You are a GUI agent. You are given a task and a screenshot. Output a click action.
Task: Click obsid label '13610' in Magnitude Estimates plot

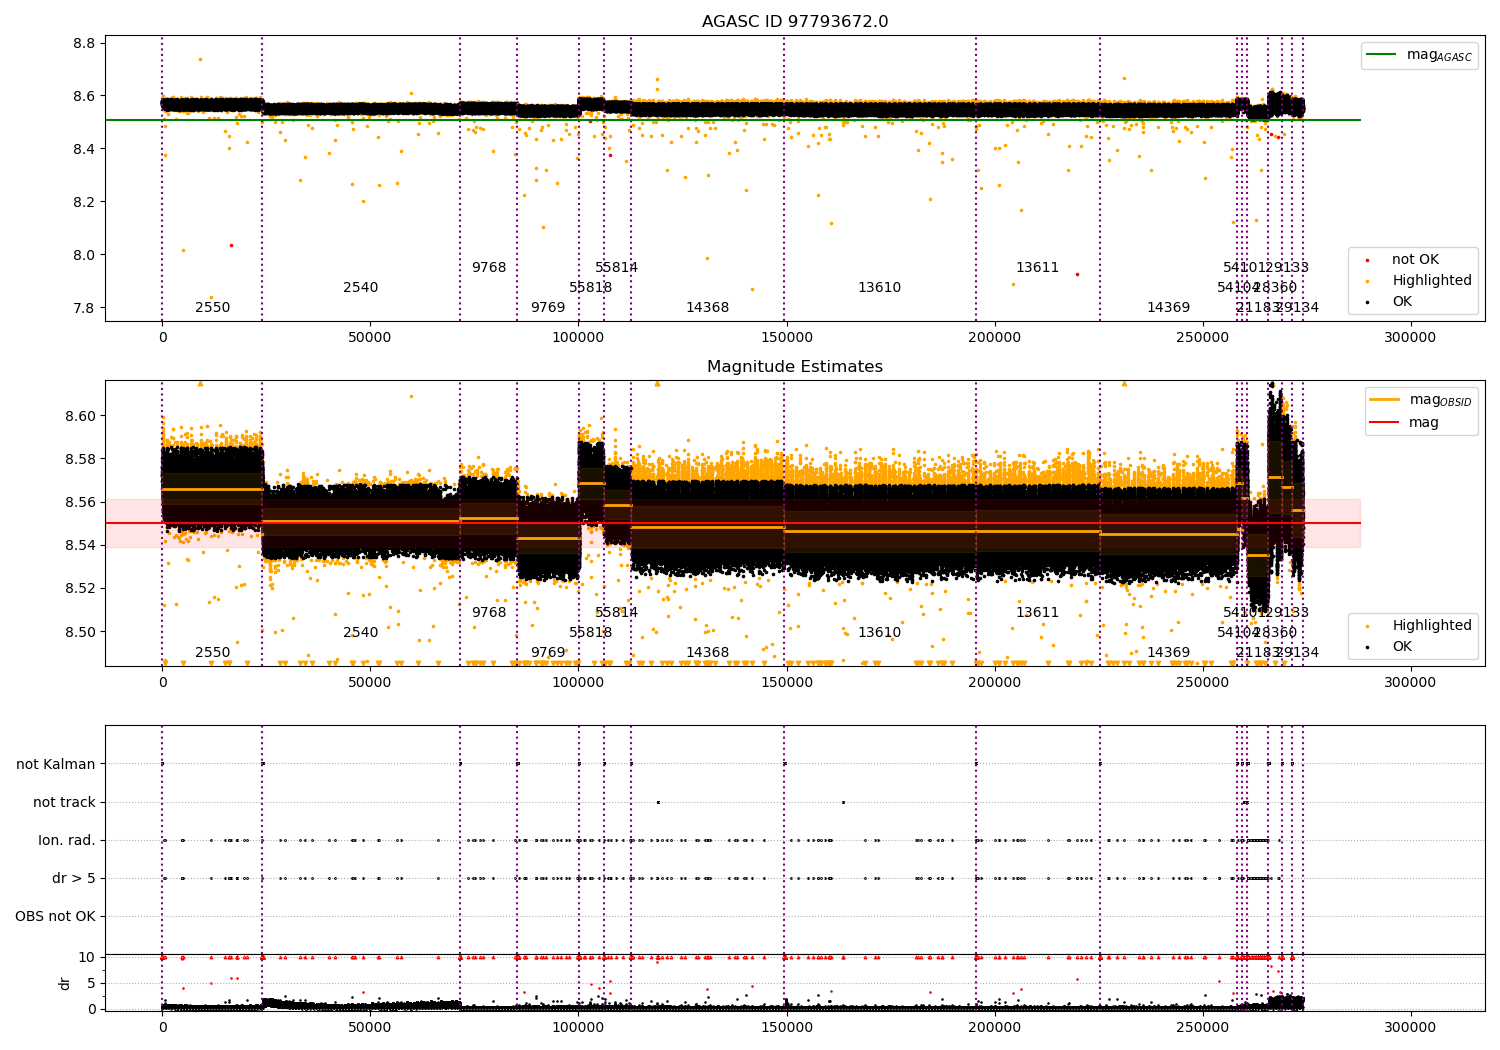click(880, 633)
